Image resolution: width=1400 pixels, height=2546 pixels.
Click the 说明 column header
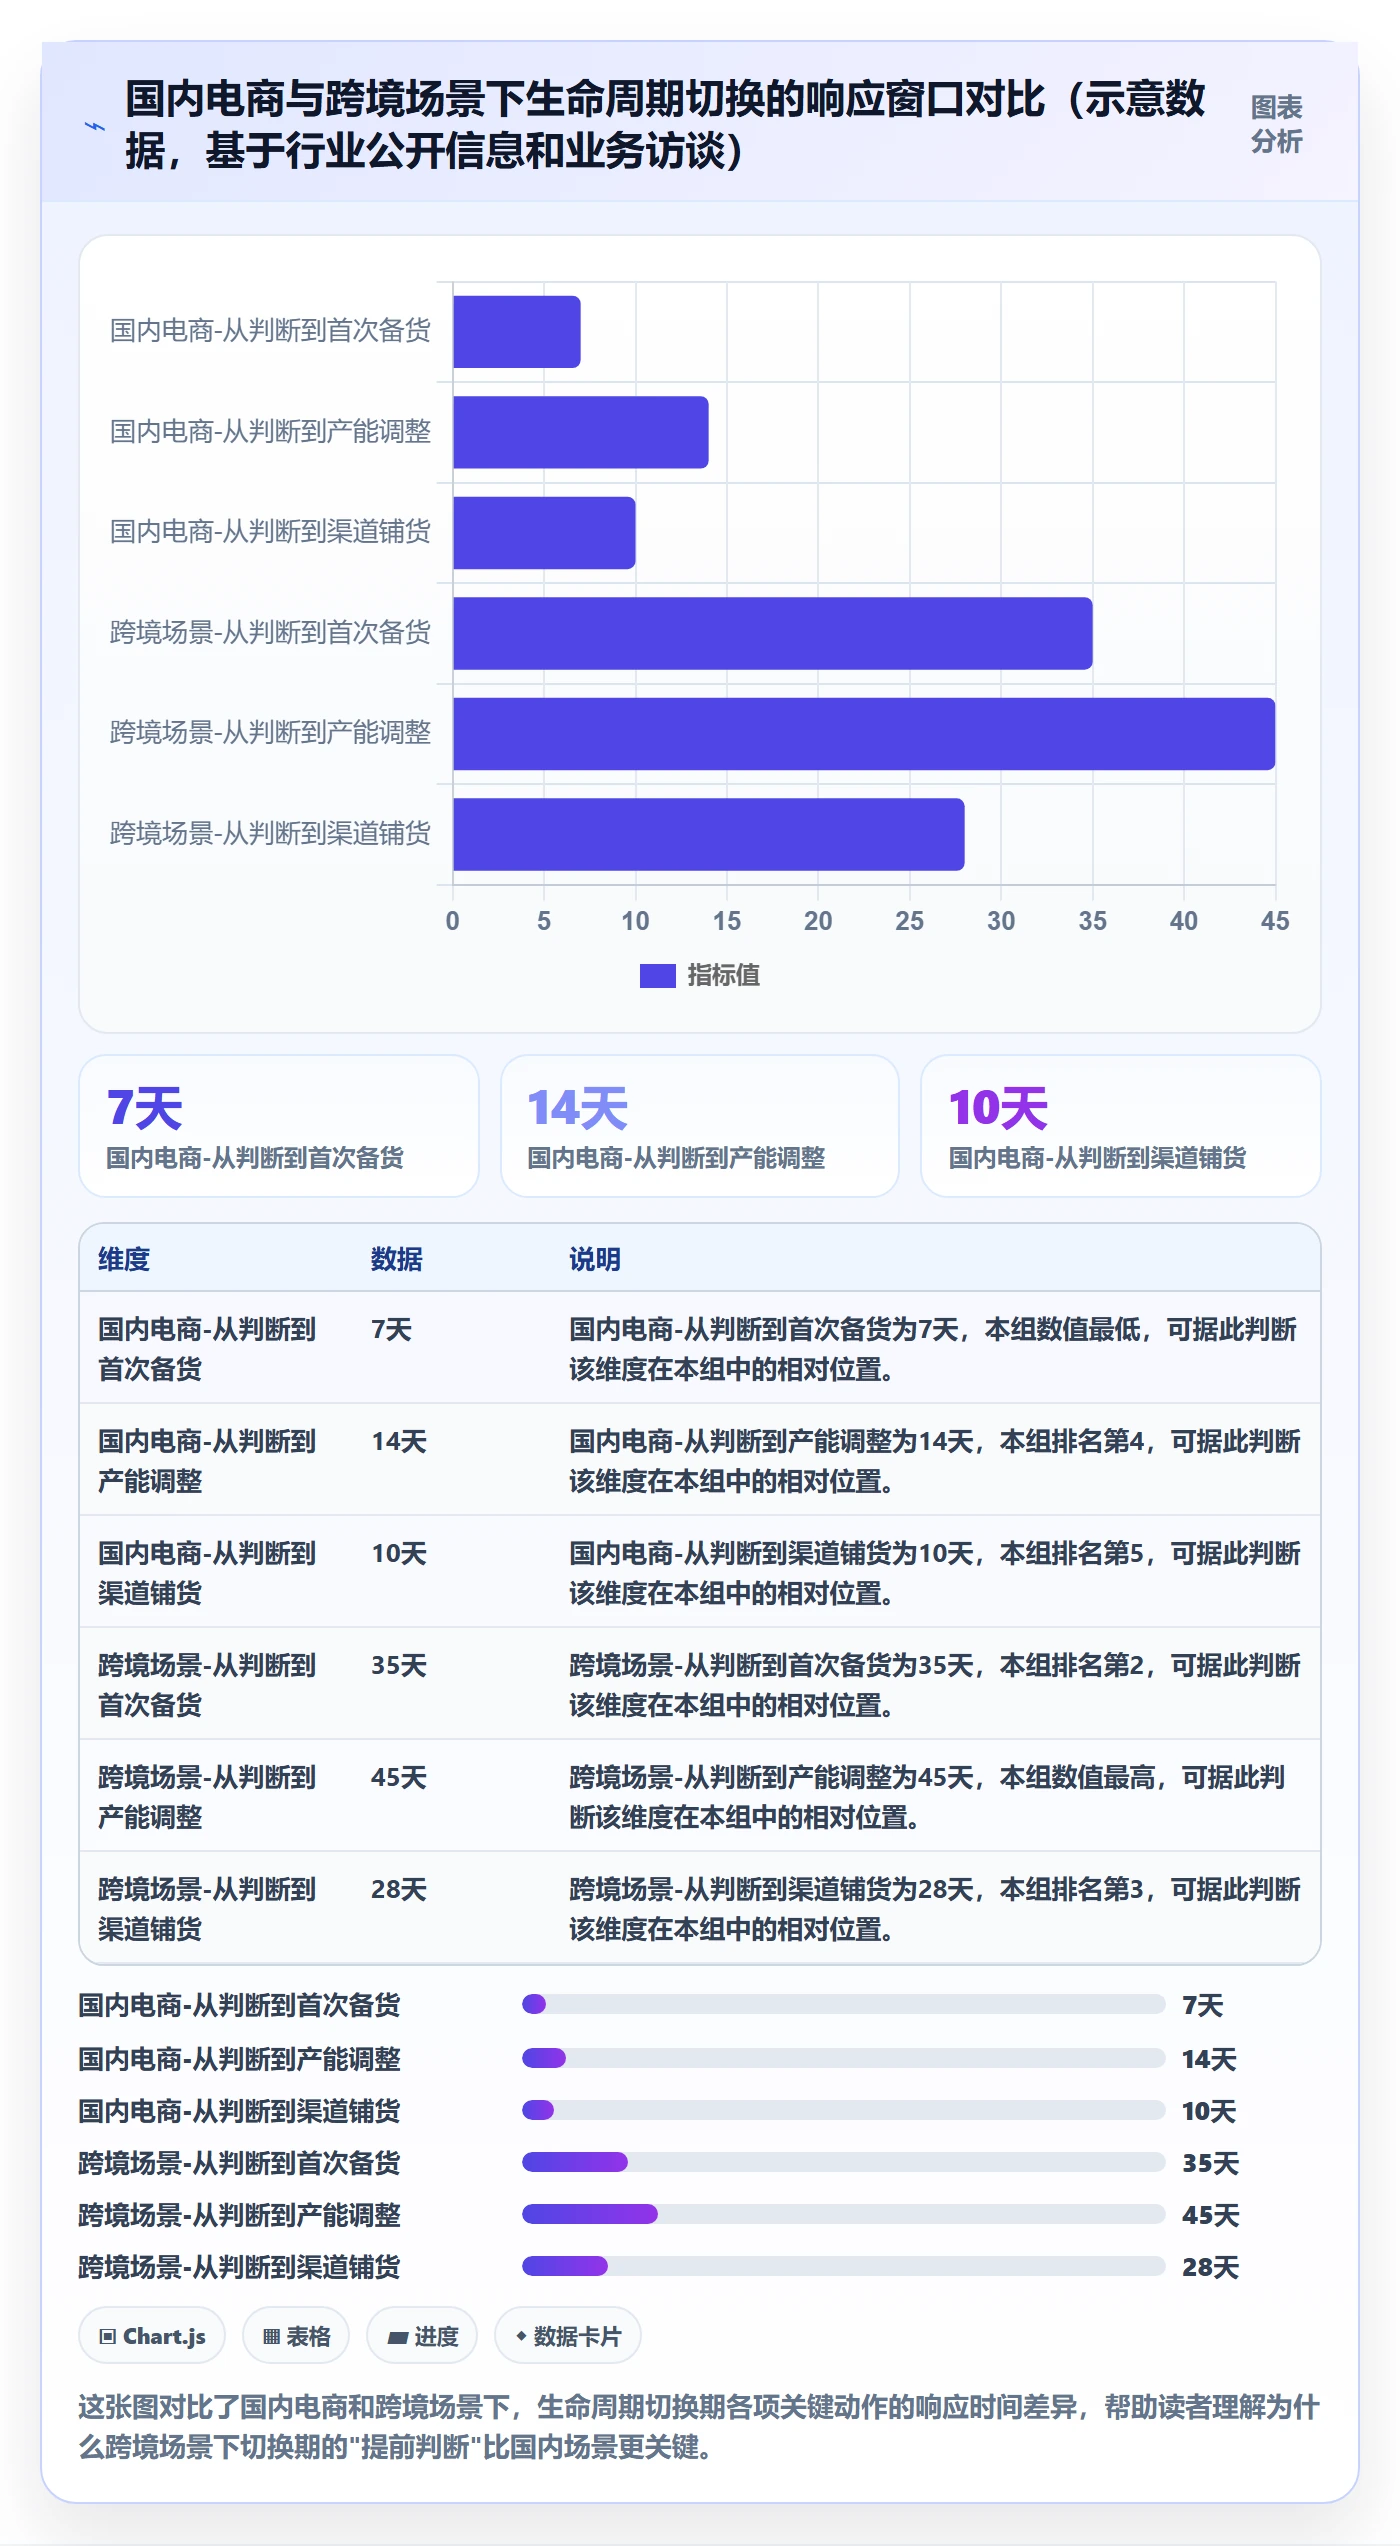(x=595, y=1259)
